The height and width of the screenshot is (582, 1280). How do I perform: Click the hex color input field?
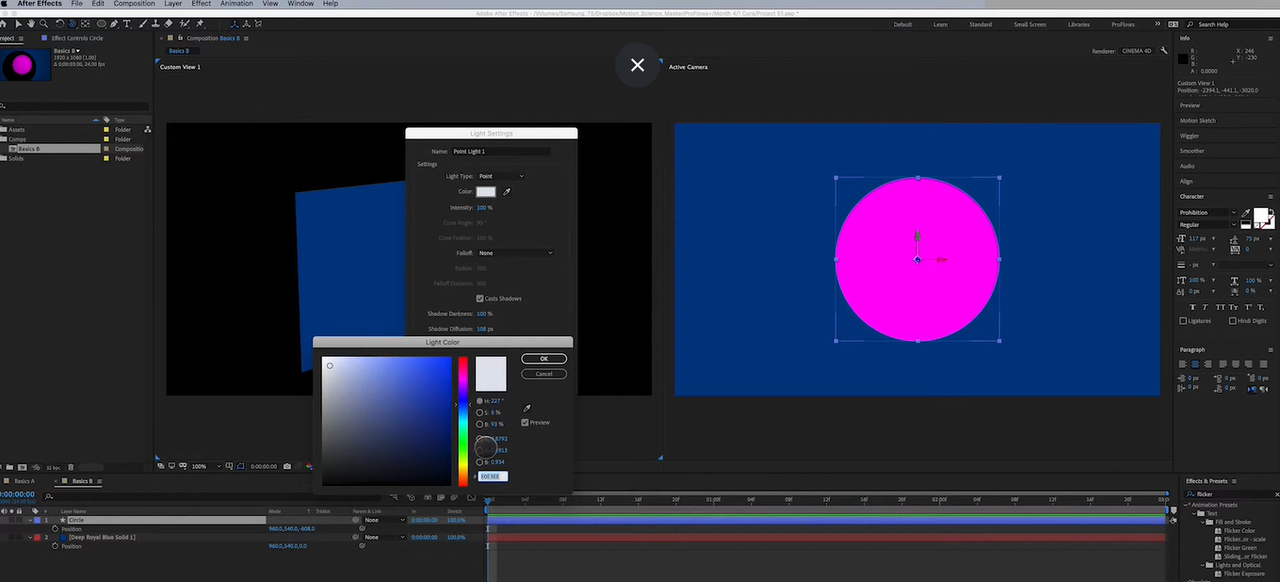(494, 476)
